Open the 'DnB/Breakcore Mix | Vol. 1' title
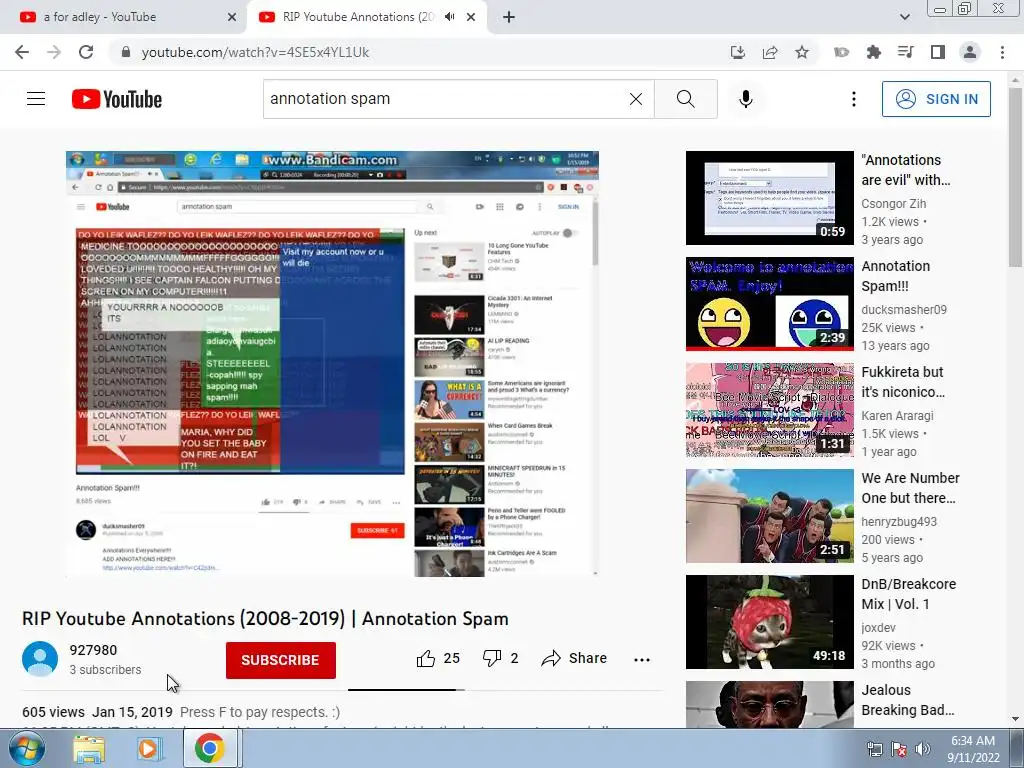 [x=908, y=594]
